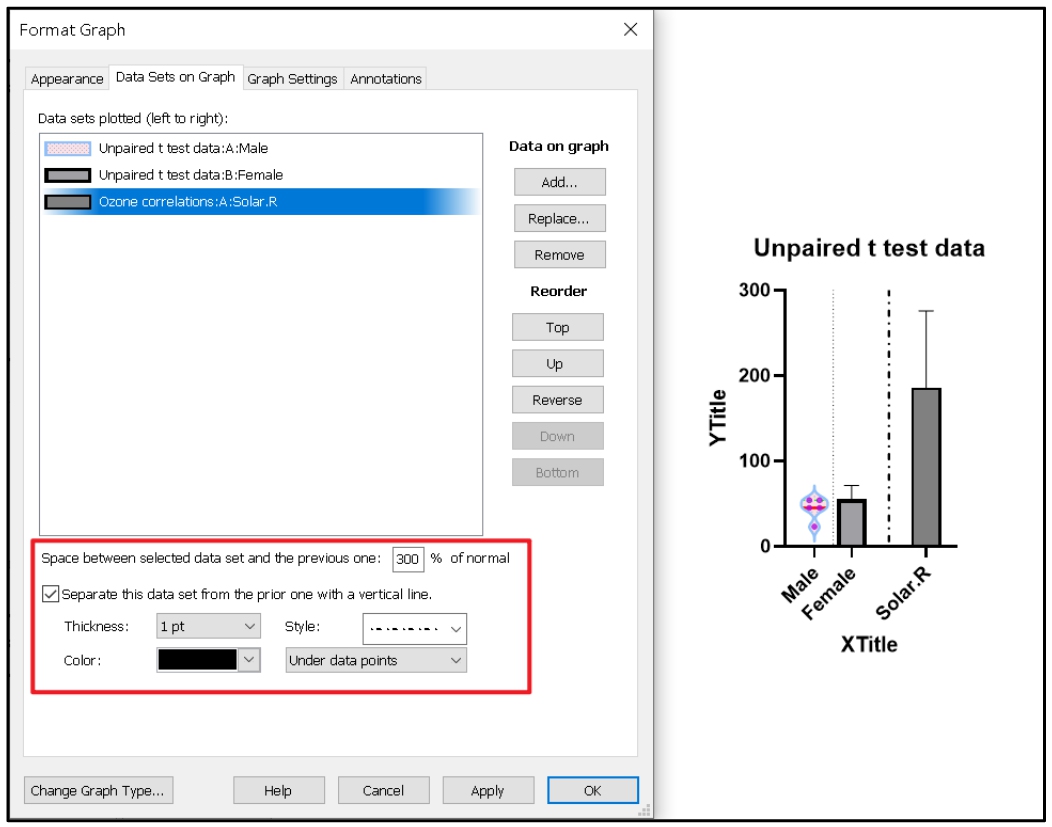Click the Add... button

pos(560,182)
